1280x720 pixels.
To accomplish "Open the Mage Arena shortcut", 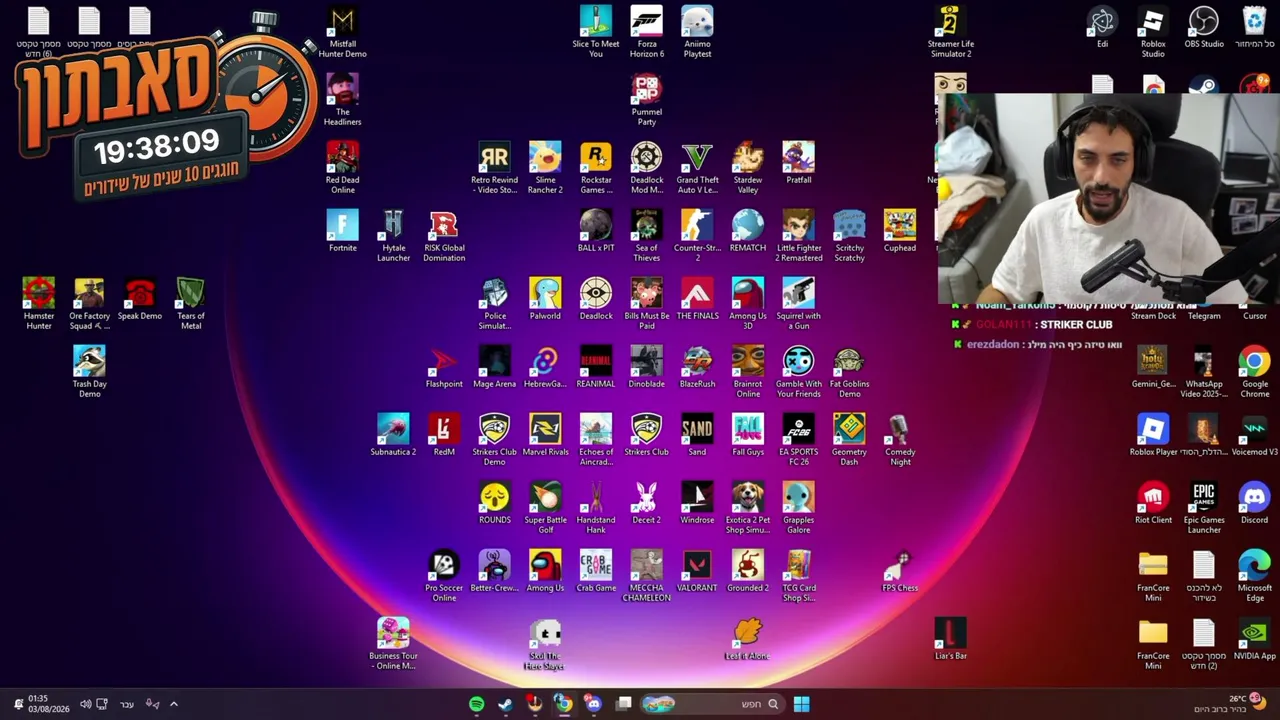I will click(x=494, y=368).
